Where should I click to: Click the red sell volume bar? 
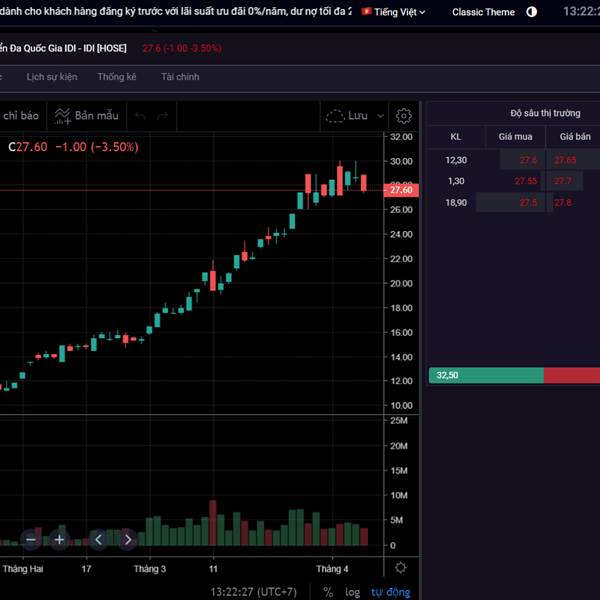[572, 375]
